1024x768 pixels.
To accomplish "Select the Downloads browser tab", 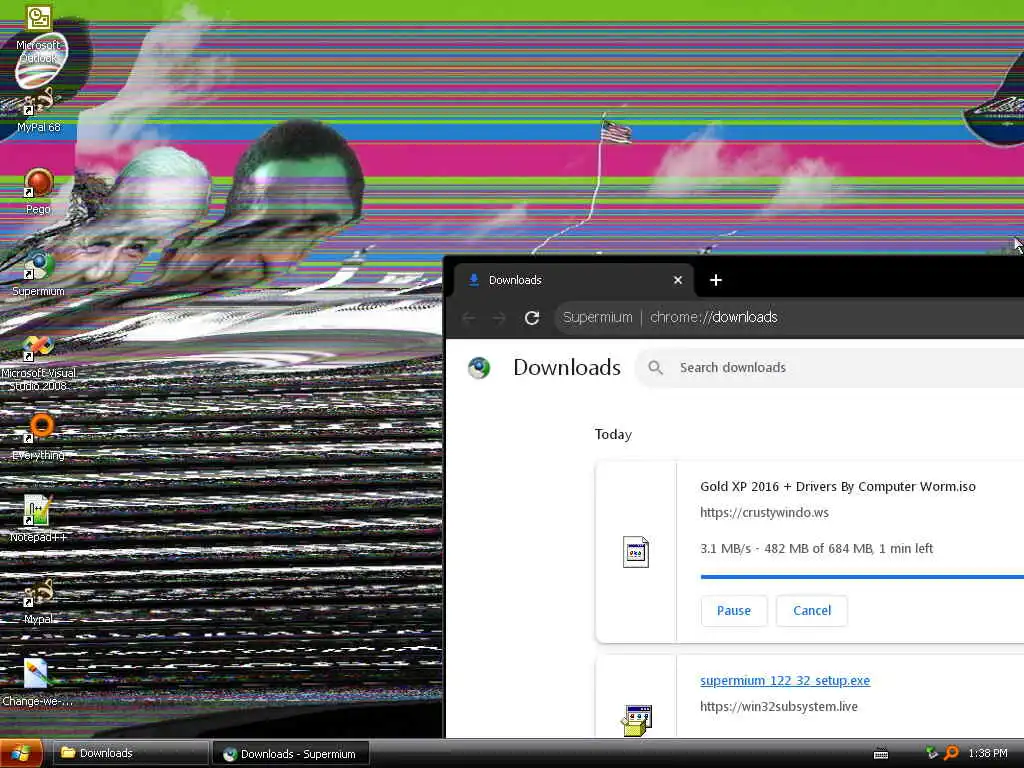I will pyautogui.click(x=573, y=280).
